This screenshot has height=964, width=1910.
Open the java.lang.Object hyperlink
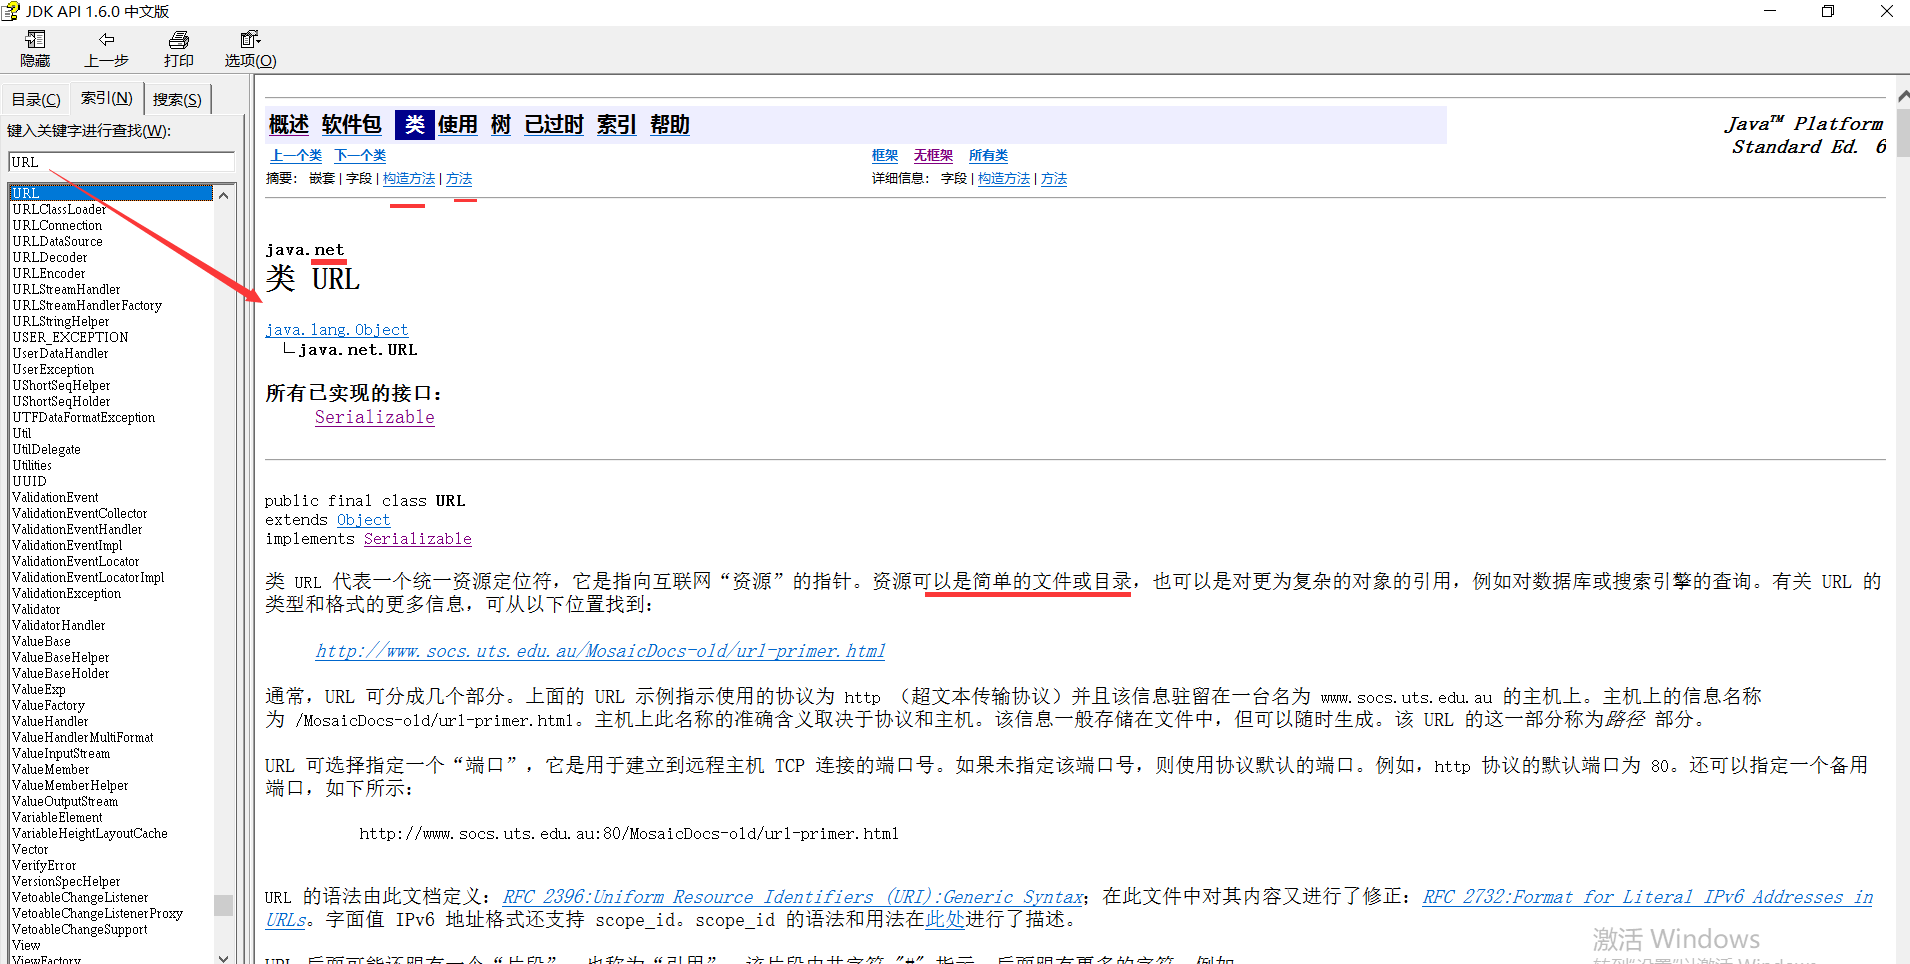(x=336, y=329)
